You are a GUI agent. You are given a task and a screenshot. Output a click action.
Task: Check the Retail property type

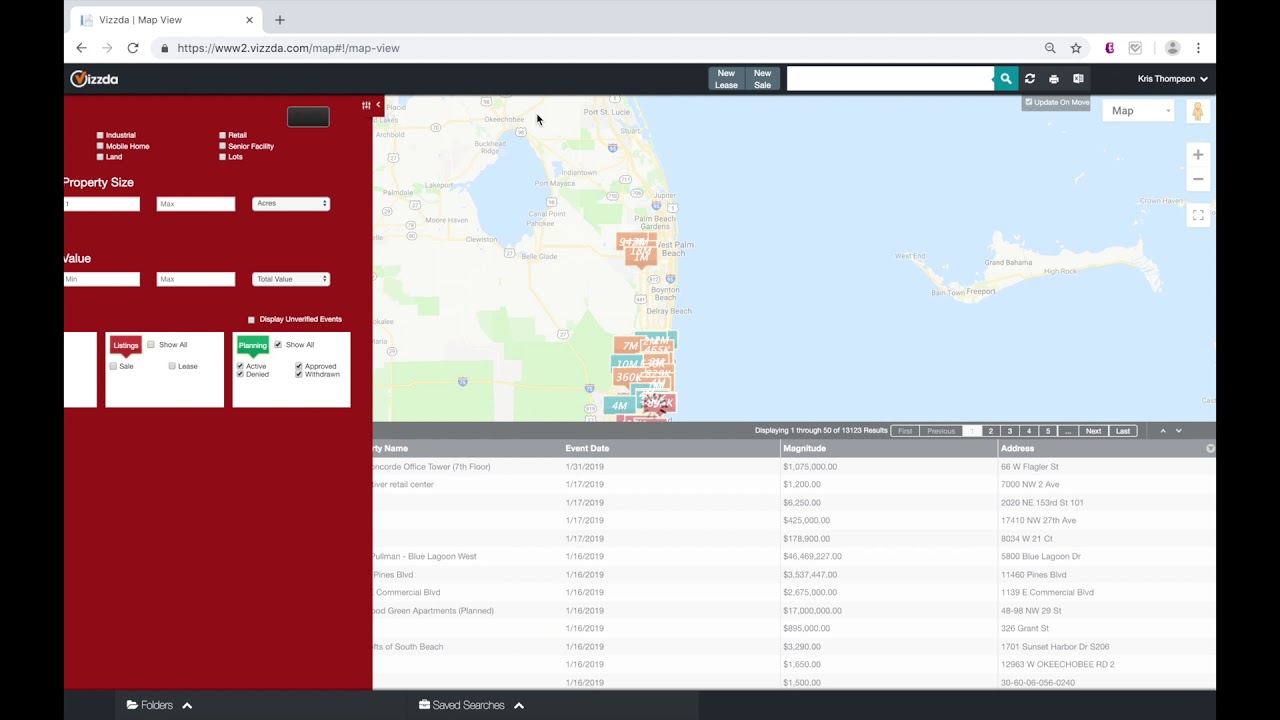pyautogui.click(x=222, y=135)
